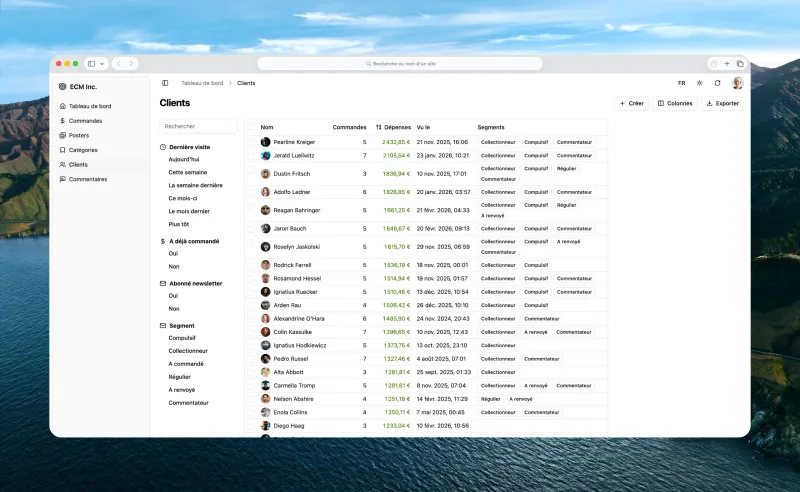This screenshot has height=492, width=800.
Task: Click the ECM Inc. logo icon
Action: tap(63, 87)
